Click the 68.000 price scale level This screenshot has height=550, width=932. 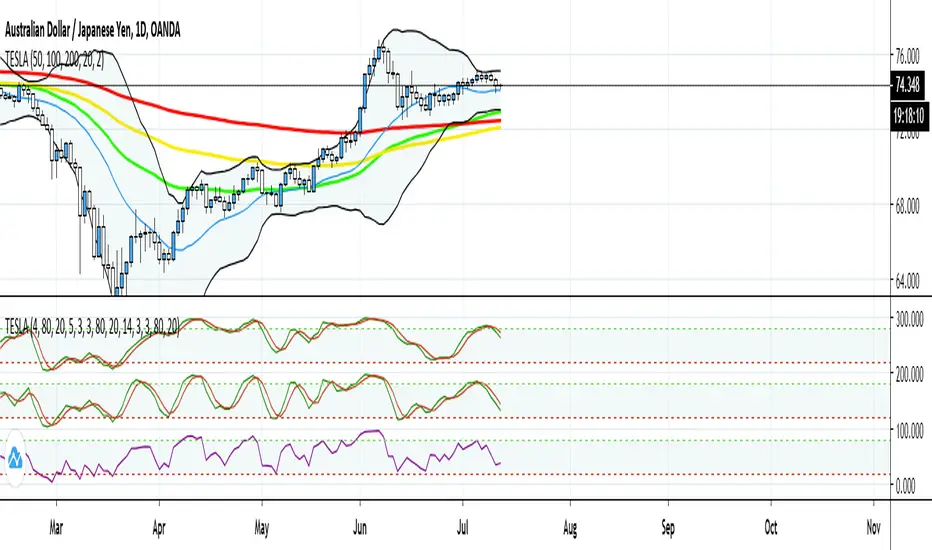tap(908, 206)
